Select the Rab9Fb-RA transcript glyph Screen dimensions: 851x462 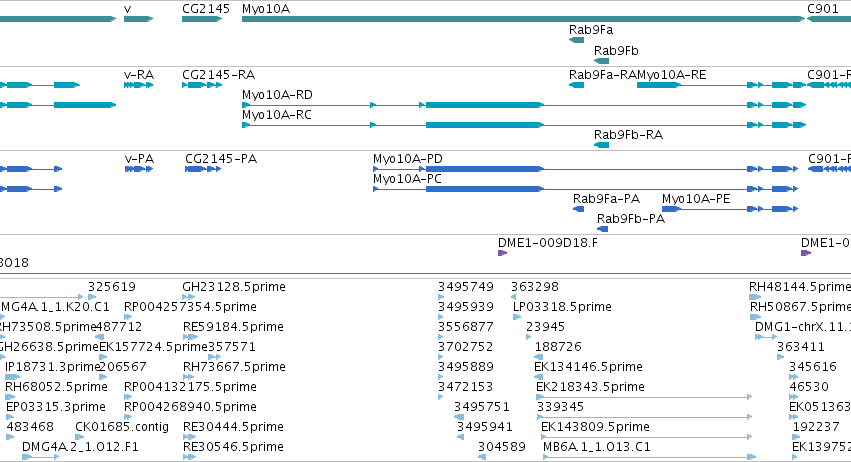pyautogui.click(x=601, y=145)
